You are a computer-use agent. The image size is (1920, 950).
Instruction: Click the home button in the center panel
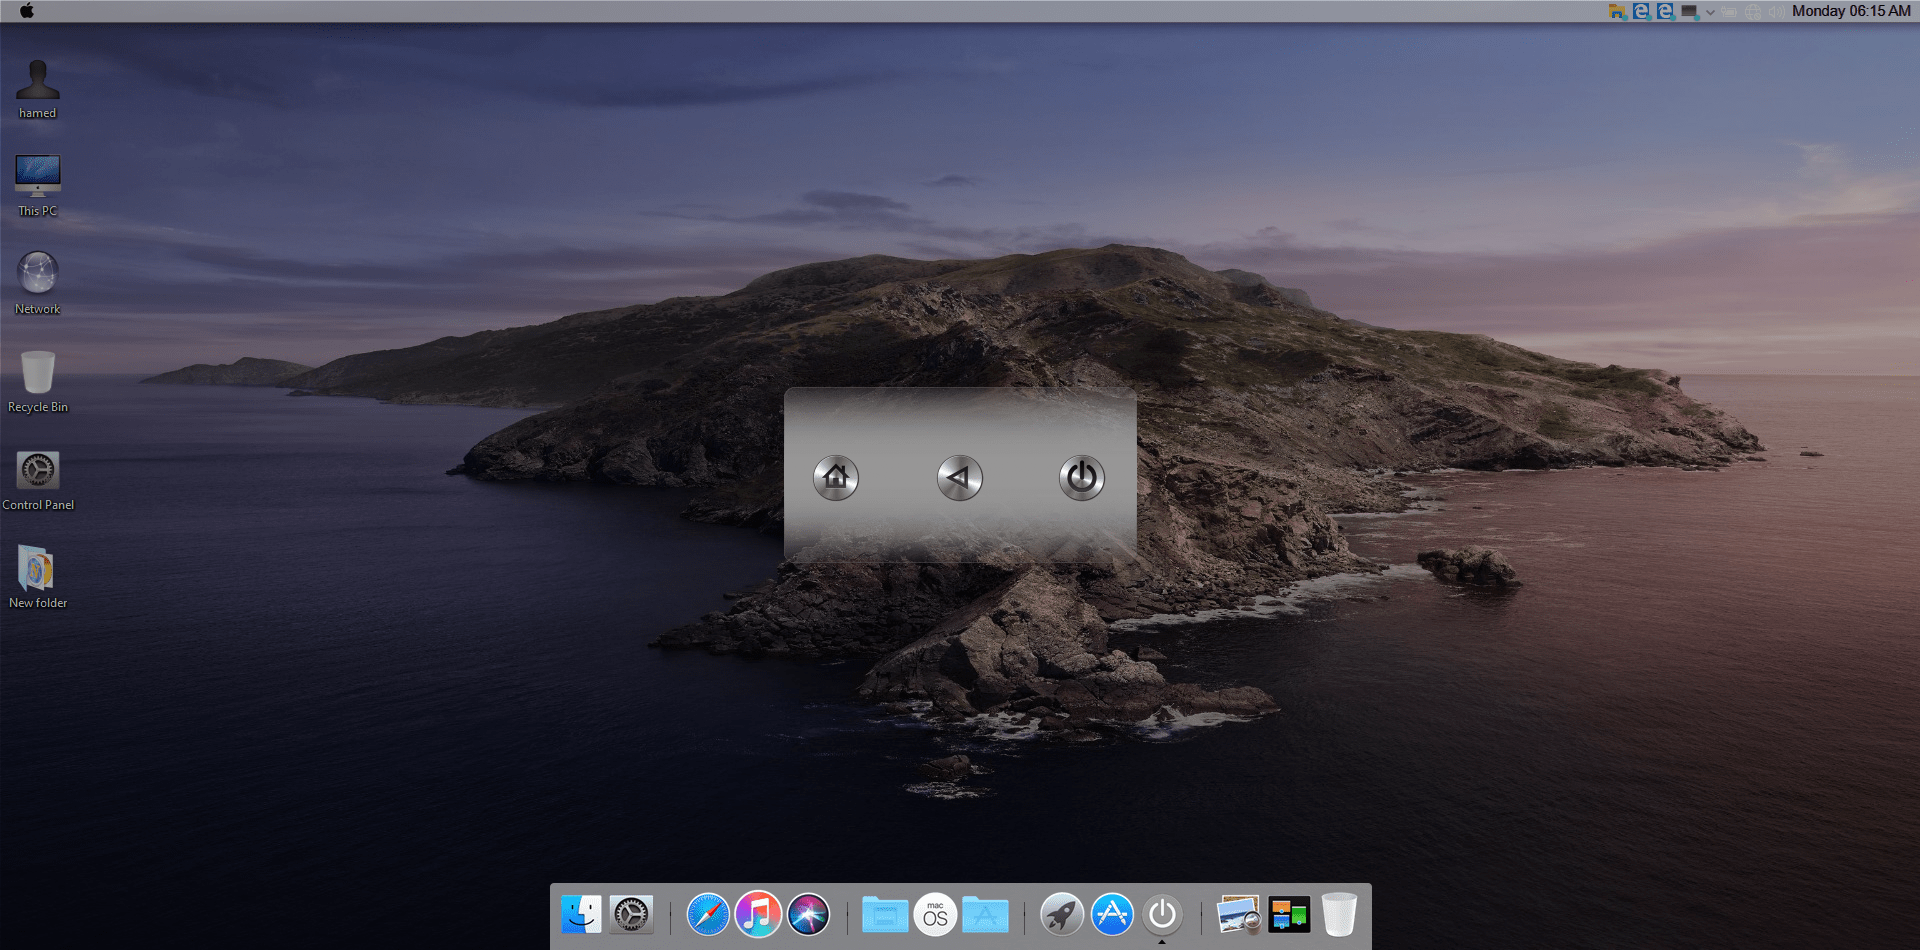pos(836,478)
